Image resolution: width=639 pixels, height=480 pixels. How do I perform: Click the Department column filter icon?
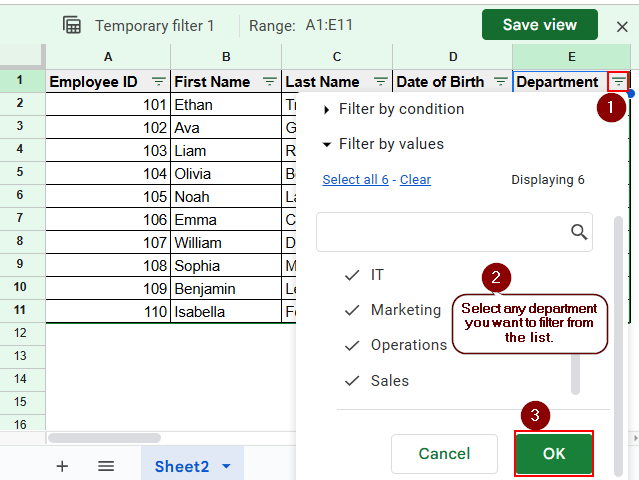coord(619,82)
